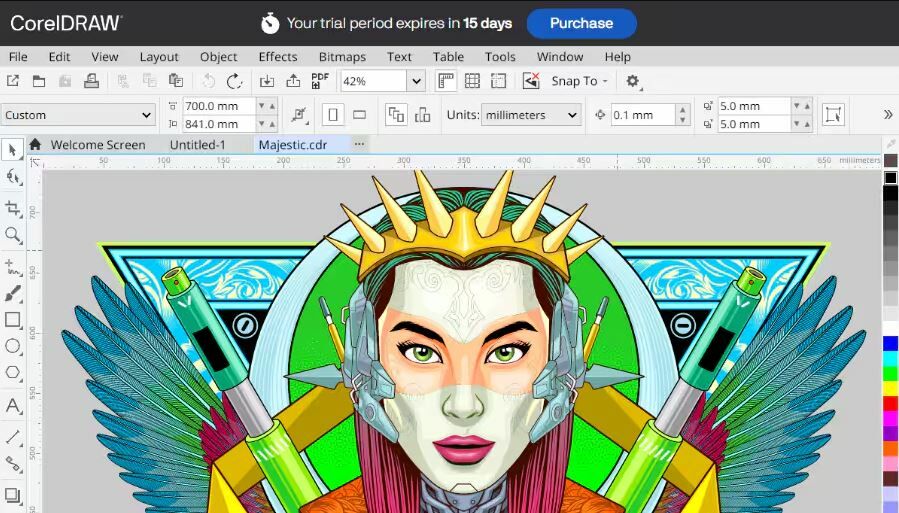Image resolution: width=899 pixels, height=513 pixels.
Task: Click the page width 700.0 mm field
Action: point(219,106)
